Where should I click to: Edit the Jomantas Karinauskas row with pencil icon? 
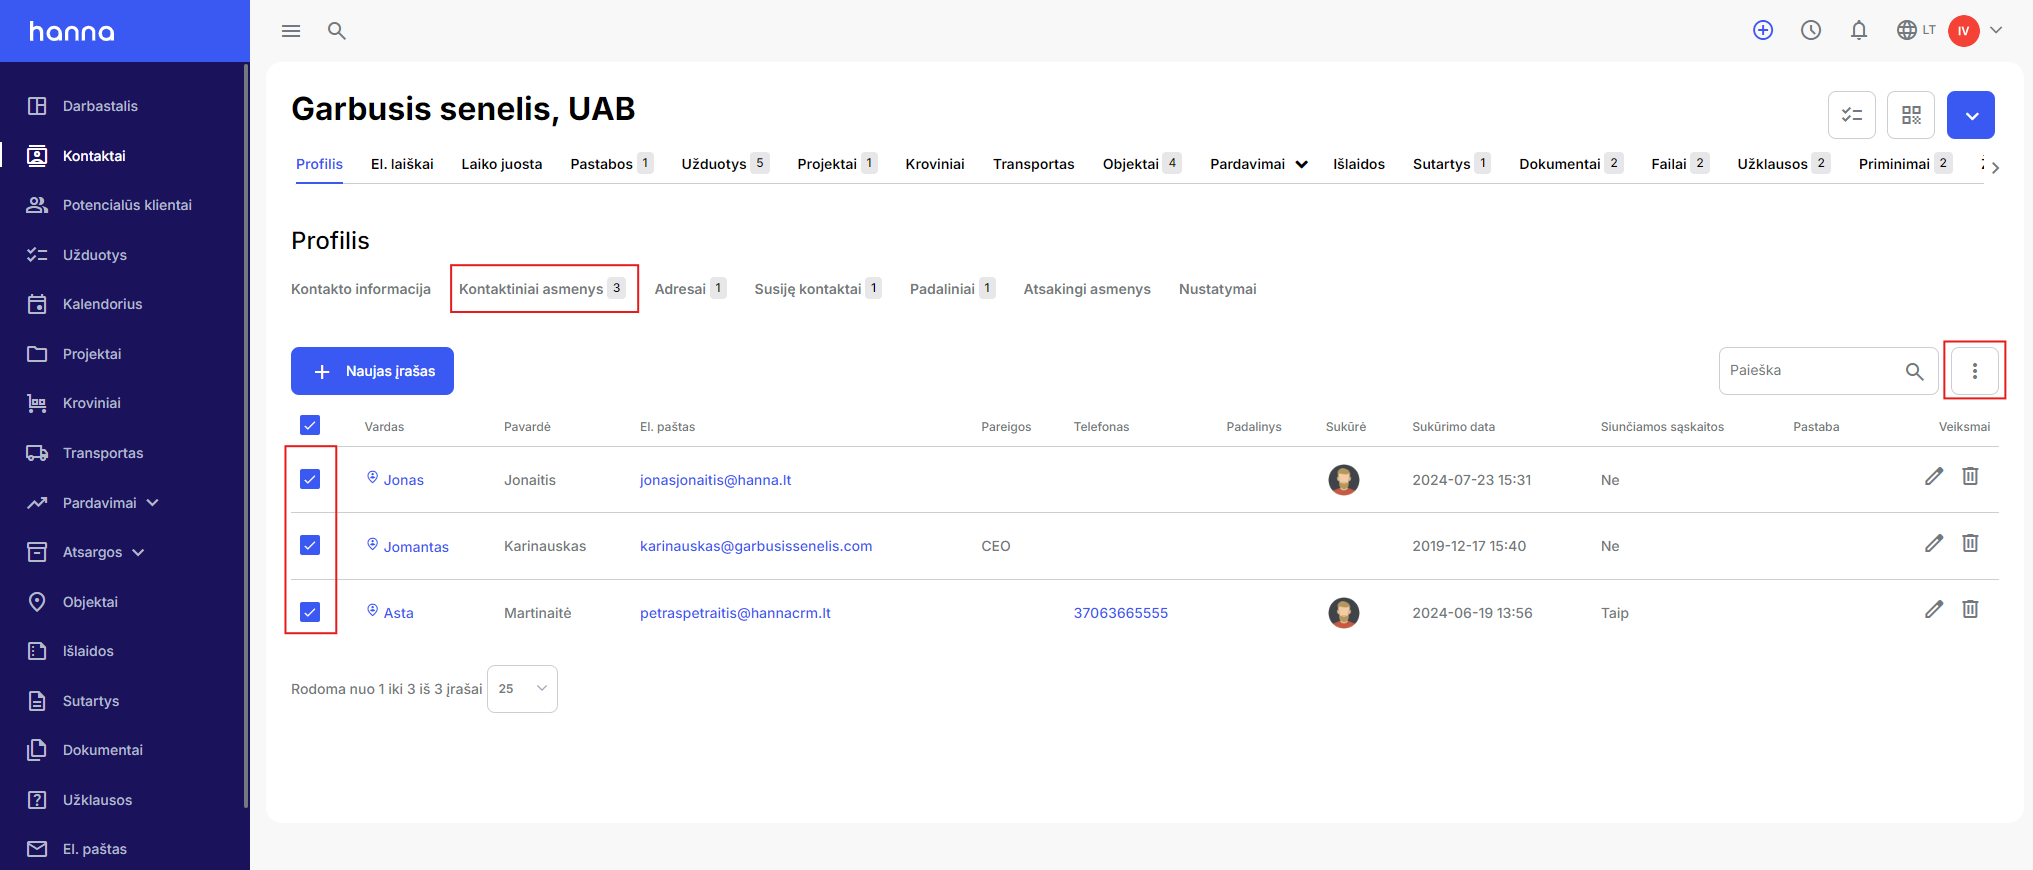[1934, 543]
